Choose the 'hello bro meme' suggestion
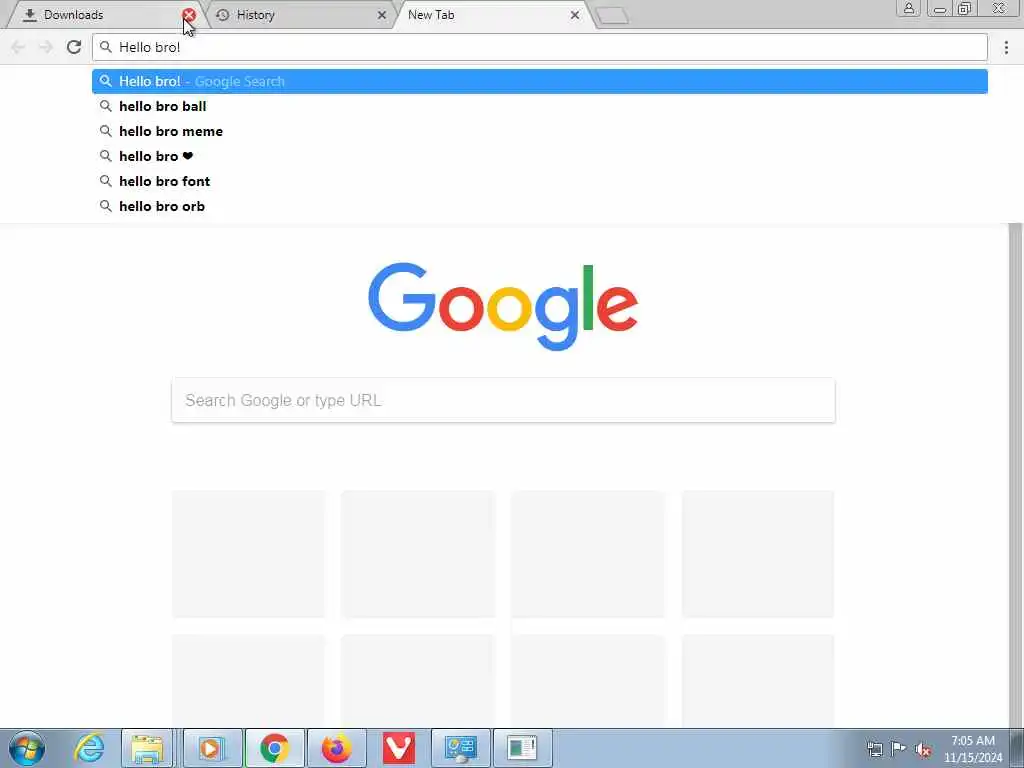This screenshot has height=768, width=1024. 539,131
